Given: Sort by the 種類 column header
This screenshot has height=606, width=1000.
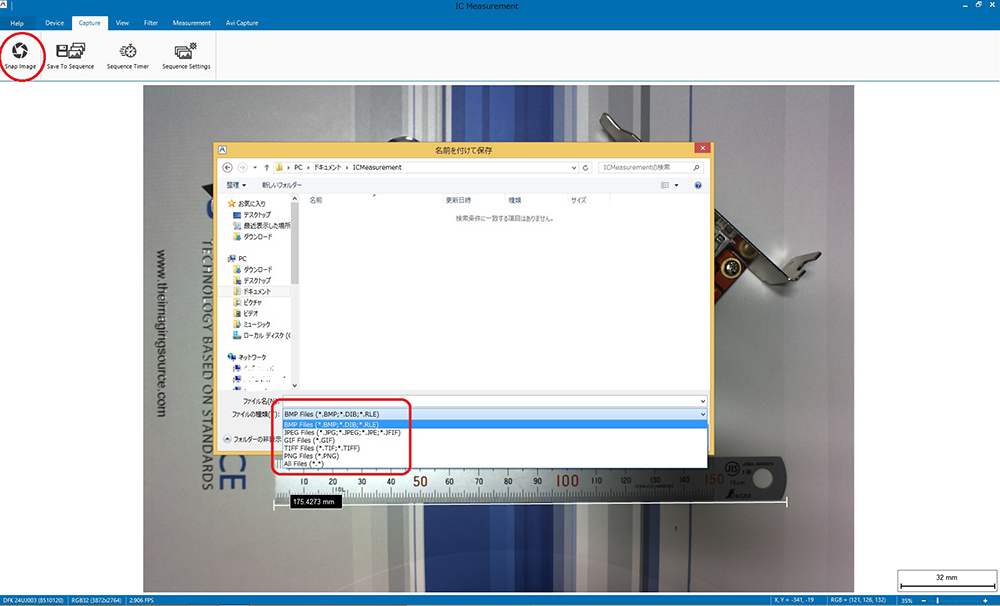Looking at the screenshot, I should click(515, 200).
